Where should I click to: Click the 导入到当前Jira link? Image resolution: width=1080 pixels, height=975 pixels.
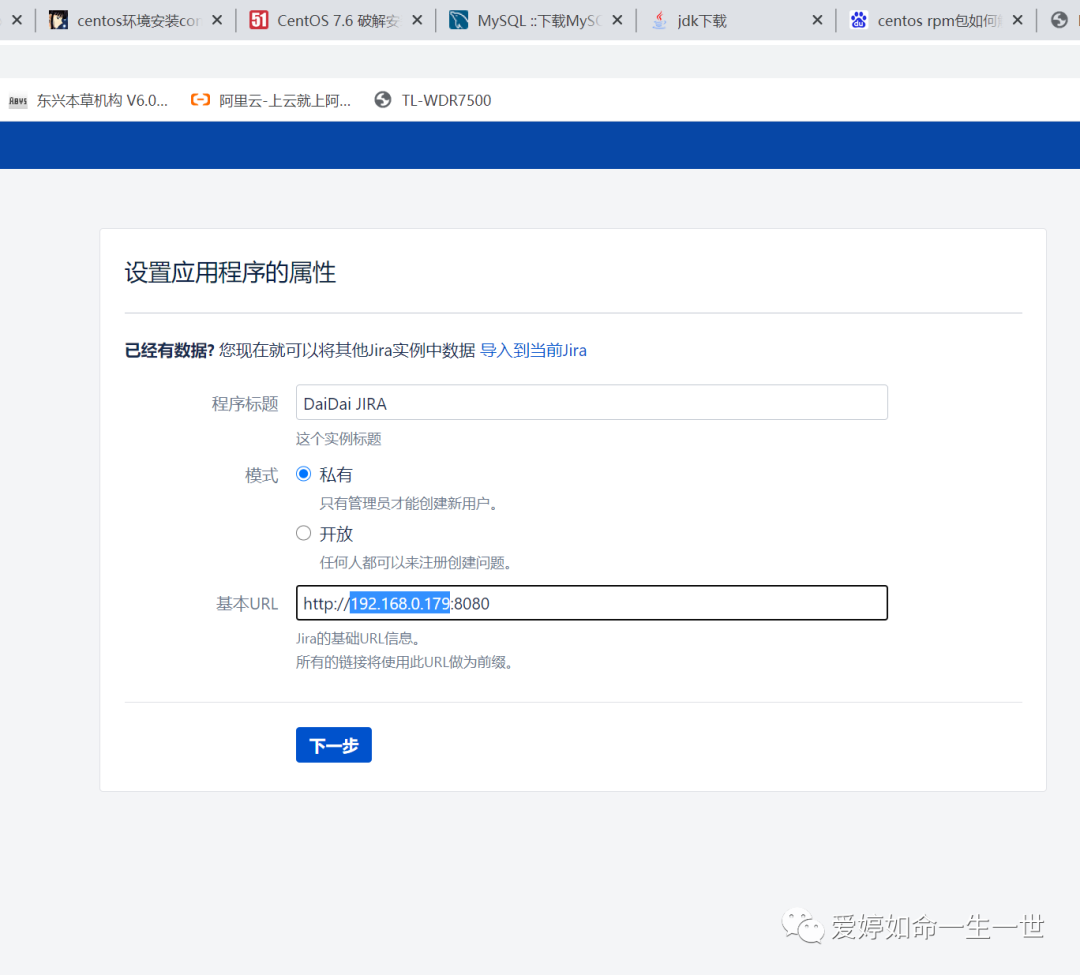click(533, 350)
